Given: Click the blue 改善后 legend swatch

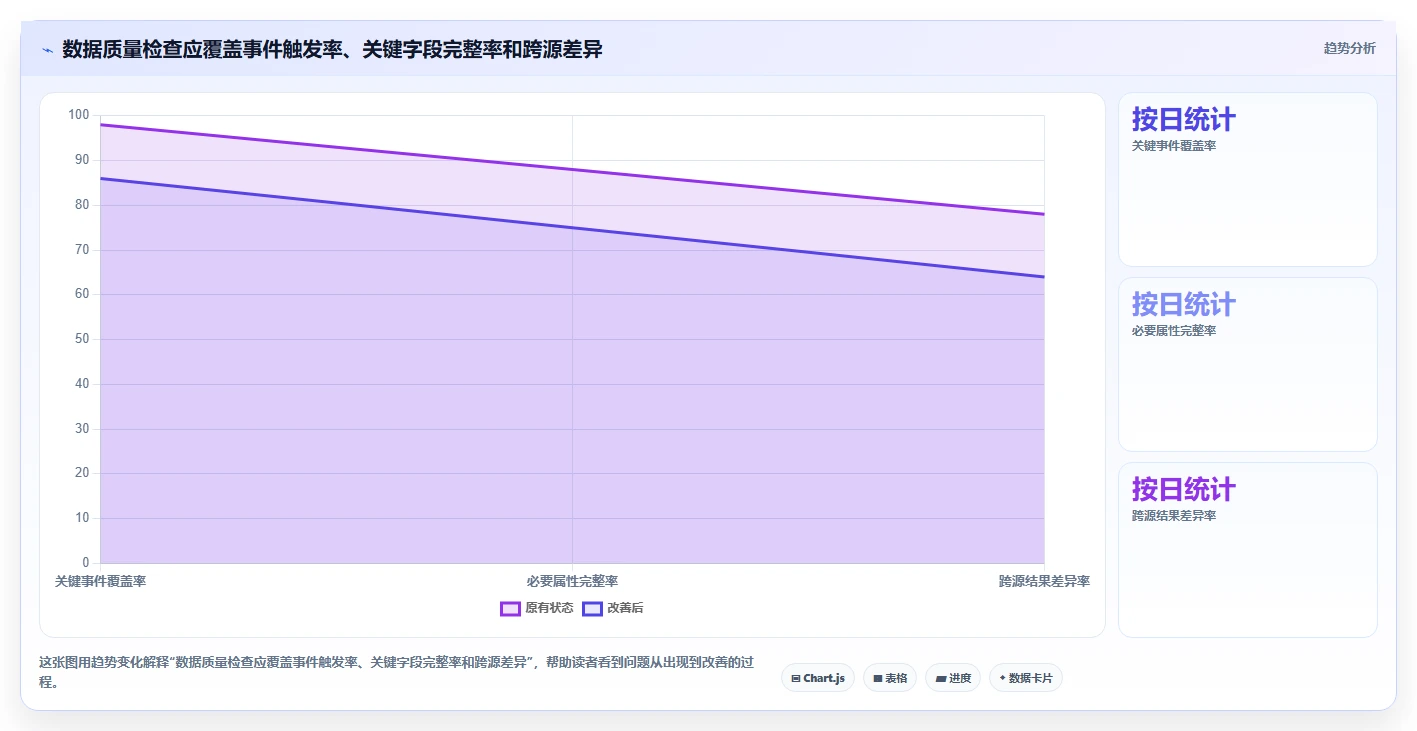Looking at the screenshot, I should pos(592,609).
